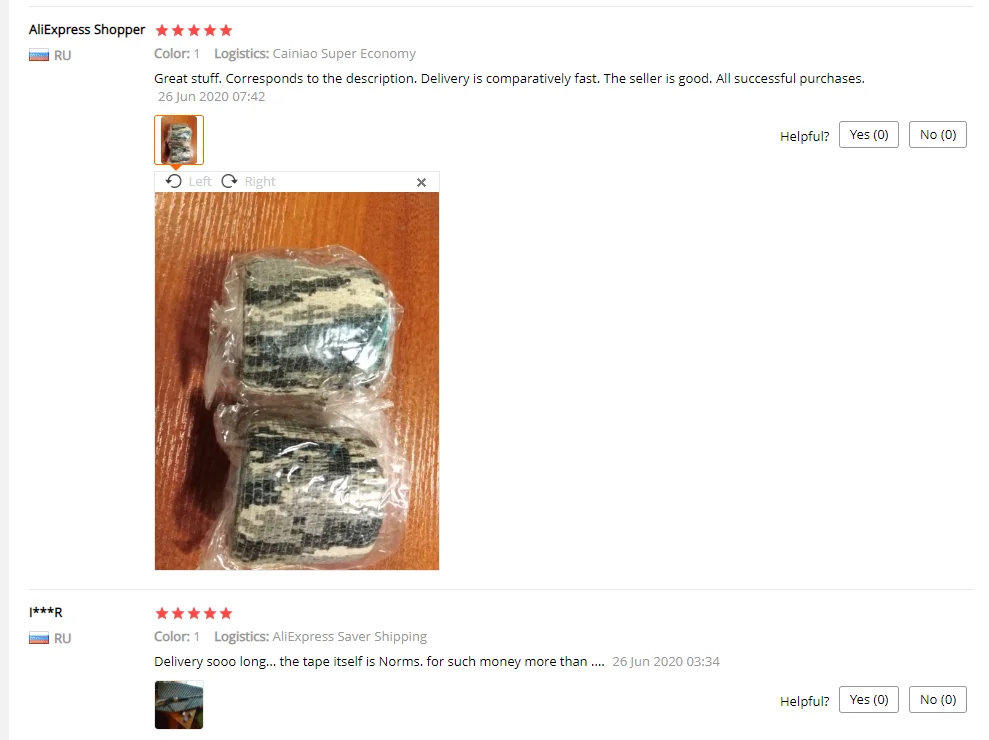Click Russian flag icon beside I***R
The image size is (989, 740).
pyautogui.click(x=38, y=638)
